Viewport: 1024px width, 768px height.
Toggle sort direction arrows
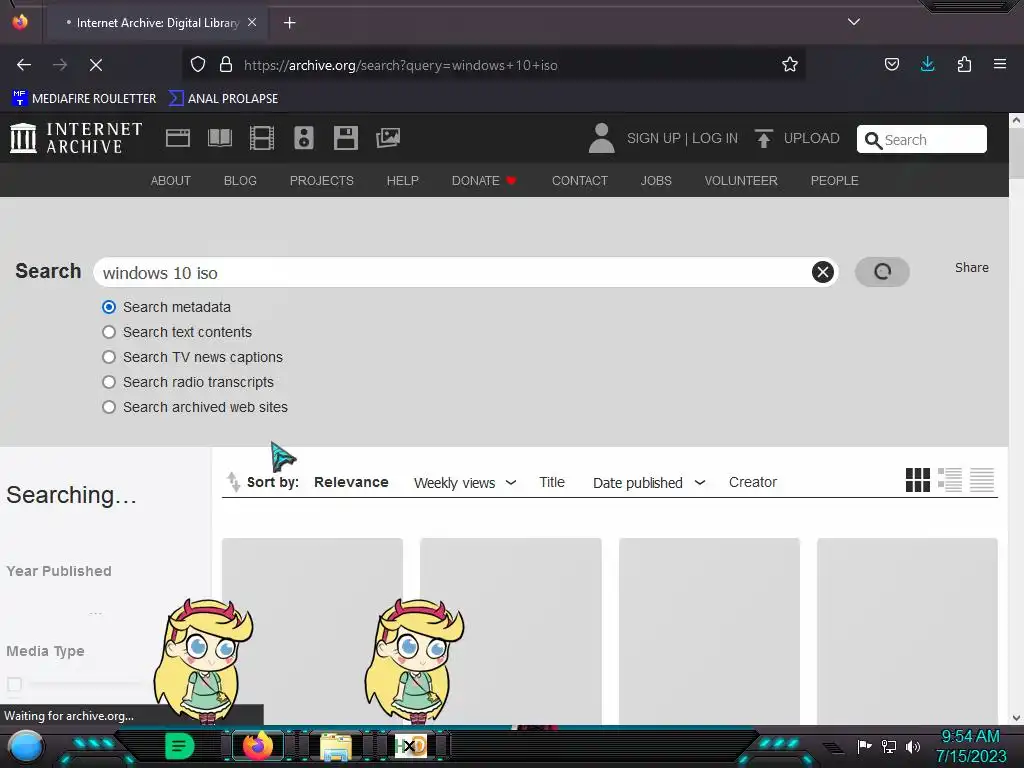(x=233, y=481)
